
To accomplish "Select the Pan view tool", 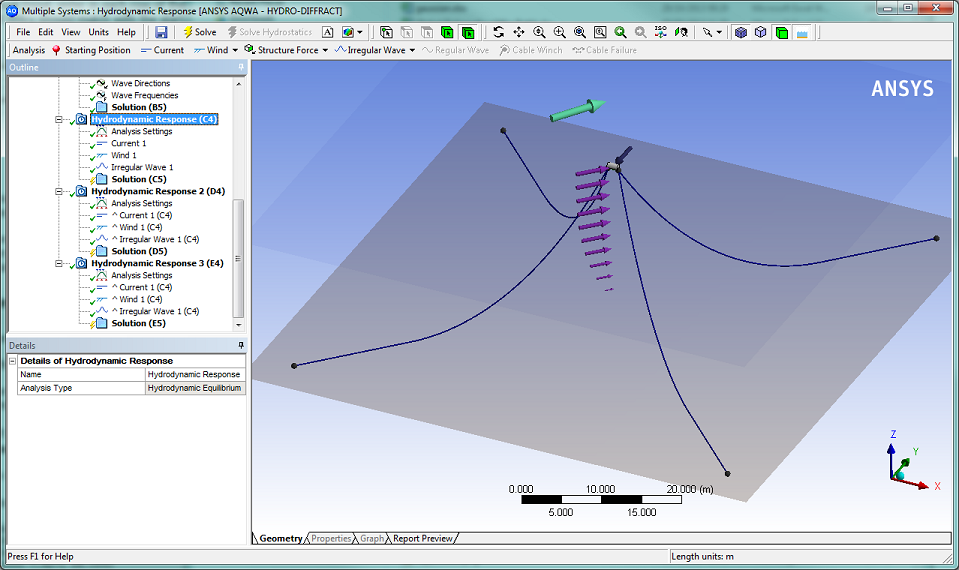I will pos(519,32).
